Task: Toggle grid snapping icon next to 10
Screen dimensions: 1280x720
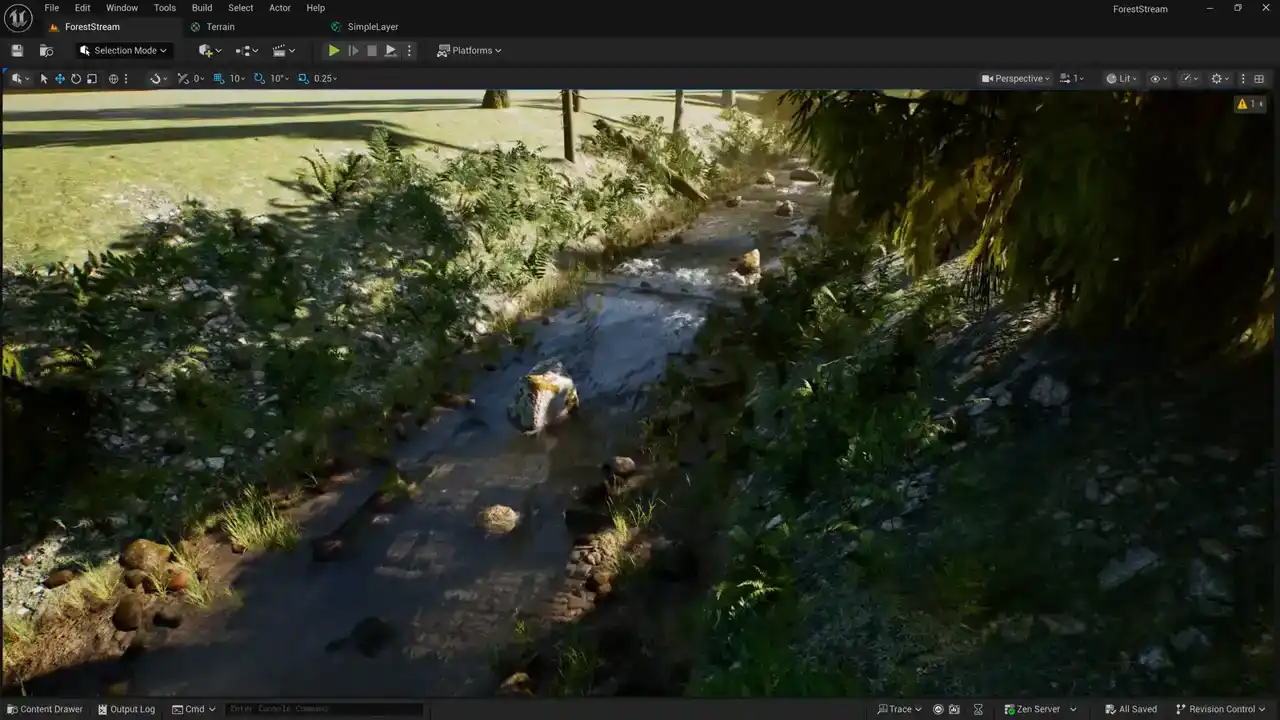Action: tap(219, 78)
